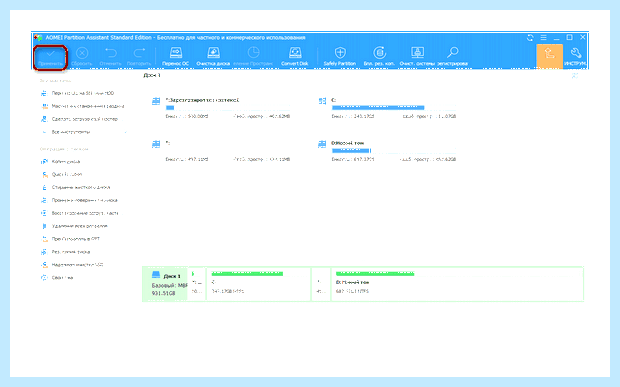Viewport: 620px width, 387px height.
Task: Select the first small partition block in disk map
Action: pyautogui.click(x=197, y=285)
